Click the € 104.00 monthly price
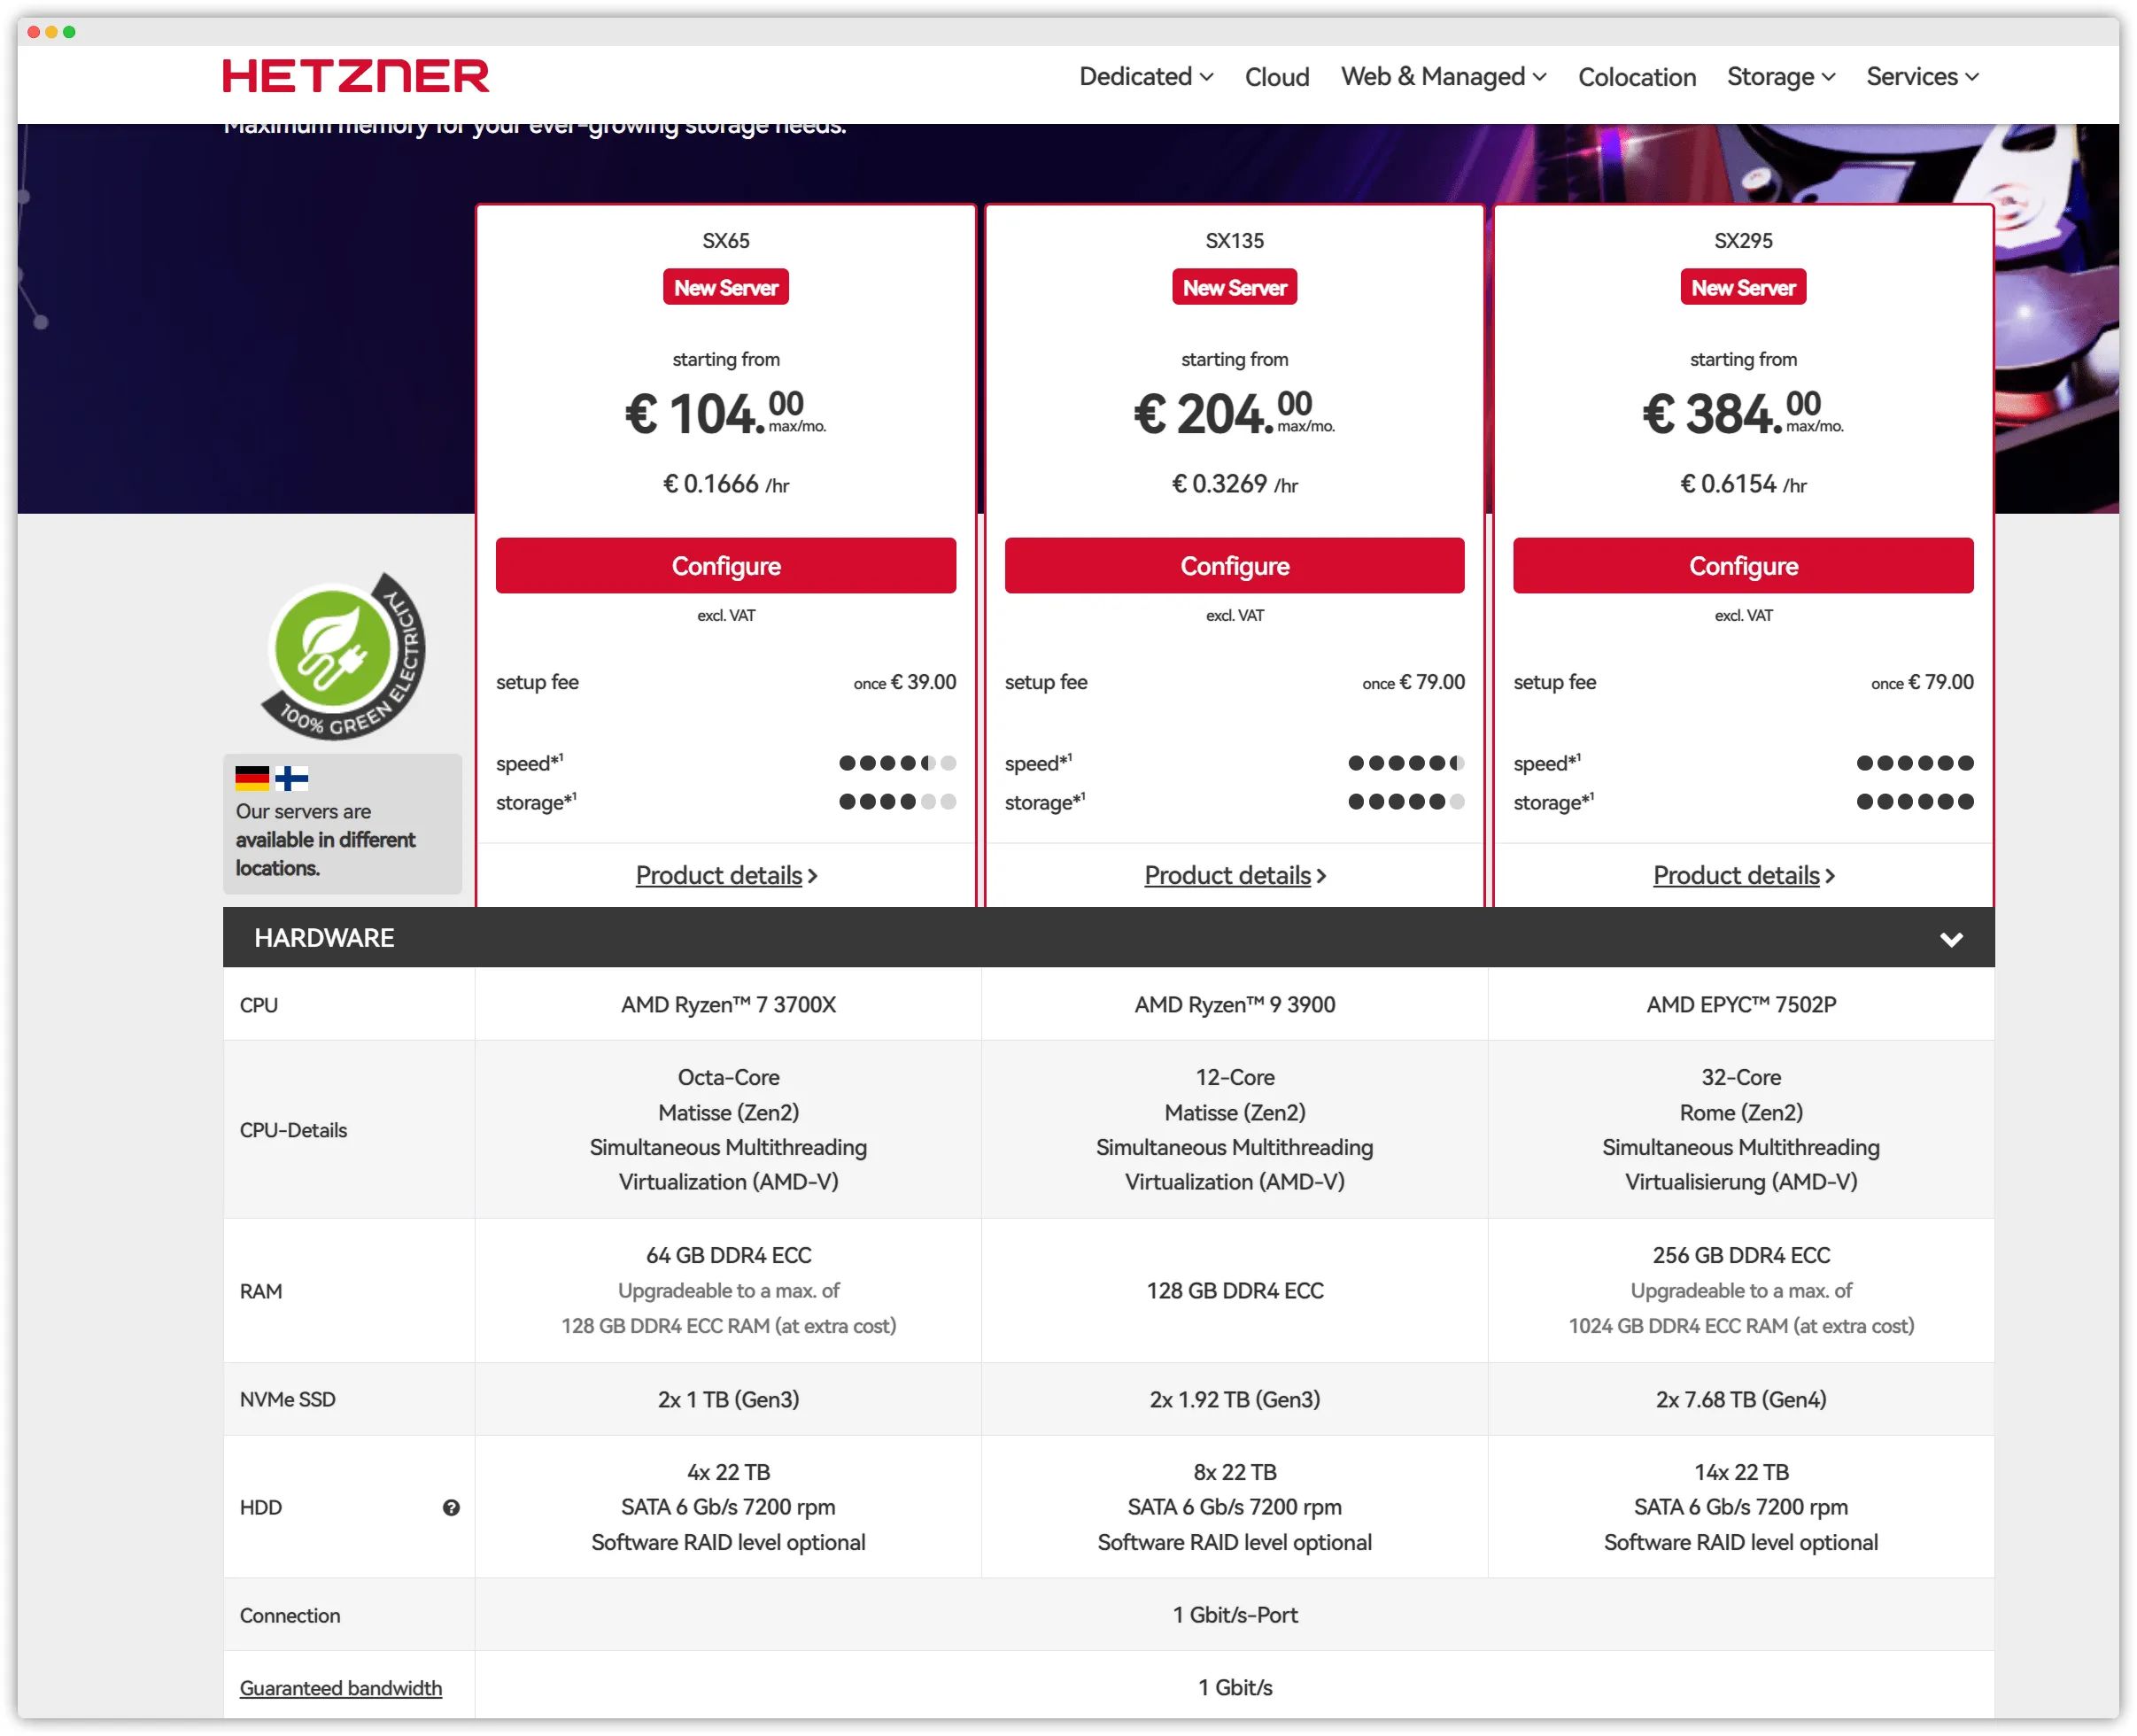This screenshot has height=1736, width=2137. pos(725,413)
